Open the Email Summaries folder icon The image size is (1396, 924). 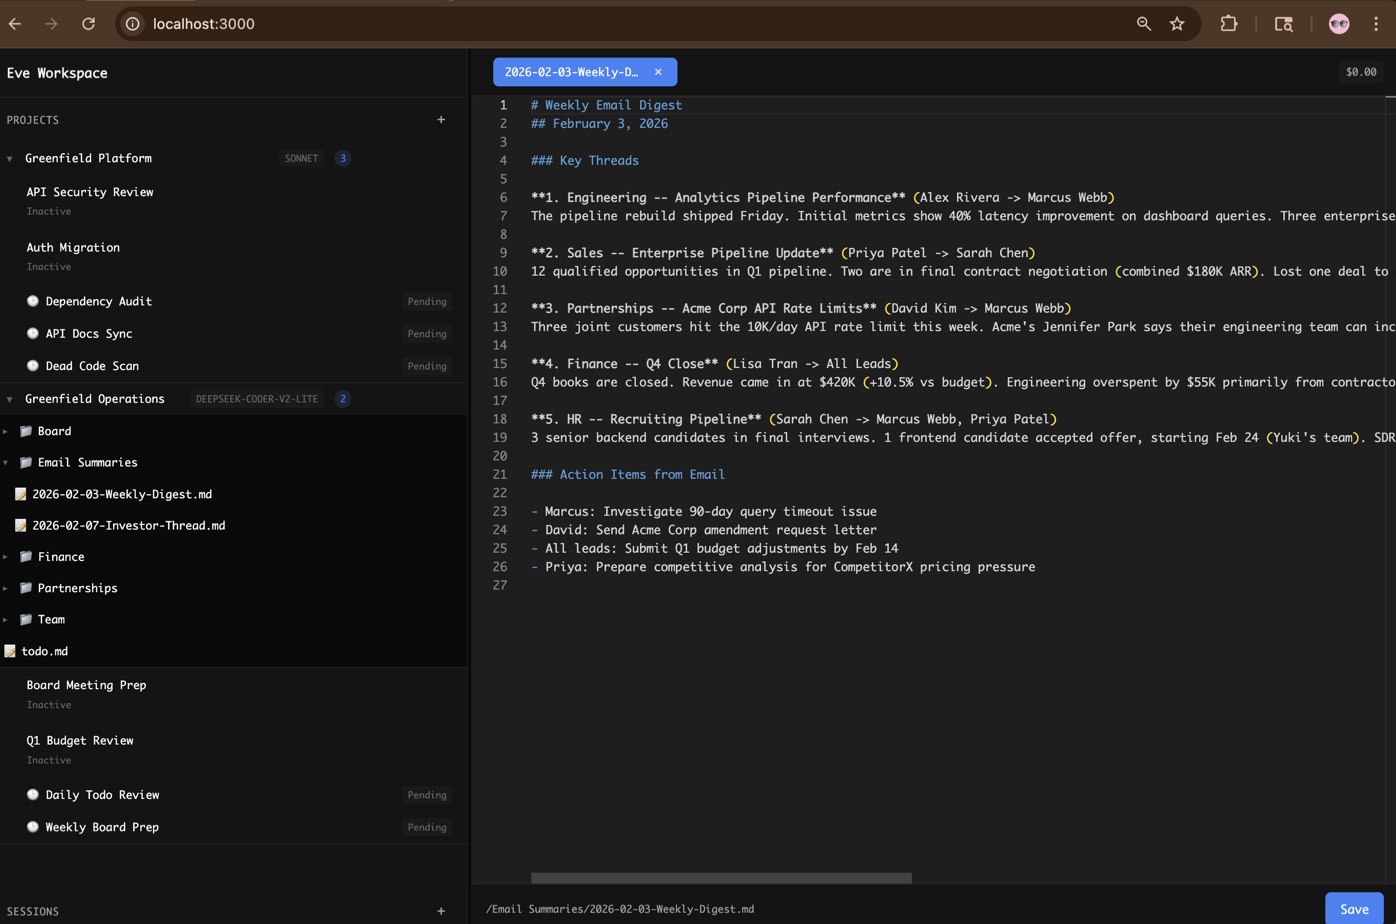25,462
